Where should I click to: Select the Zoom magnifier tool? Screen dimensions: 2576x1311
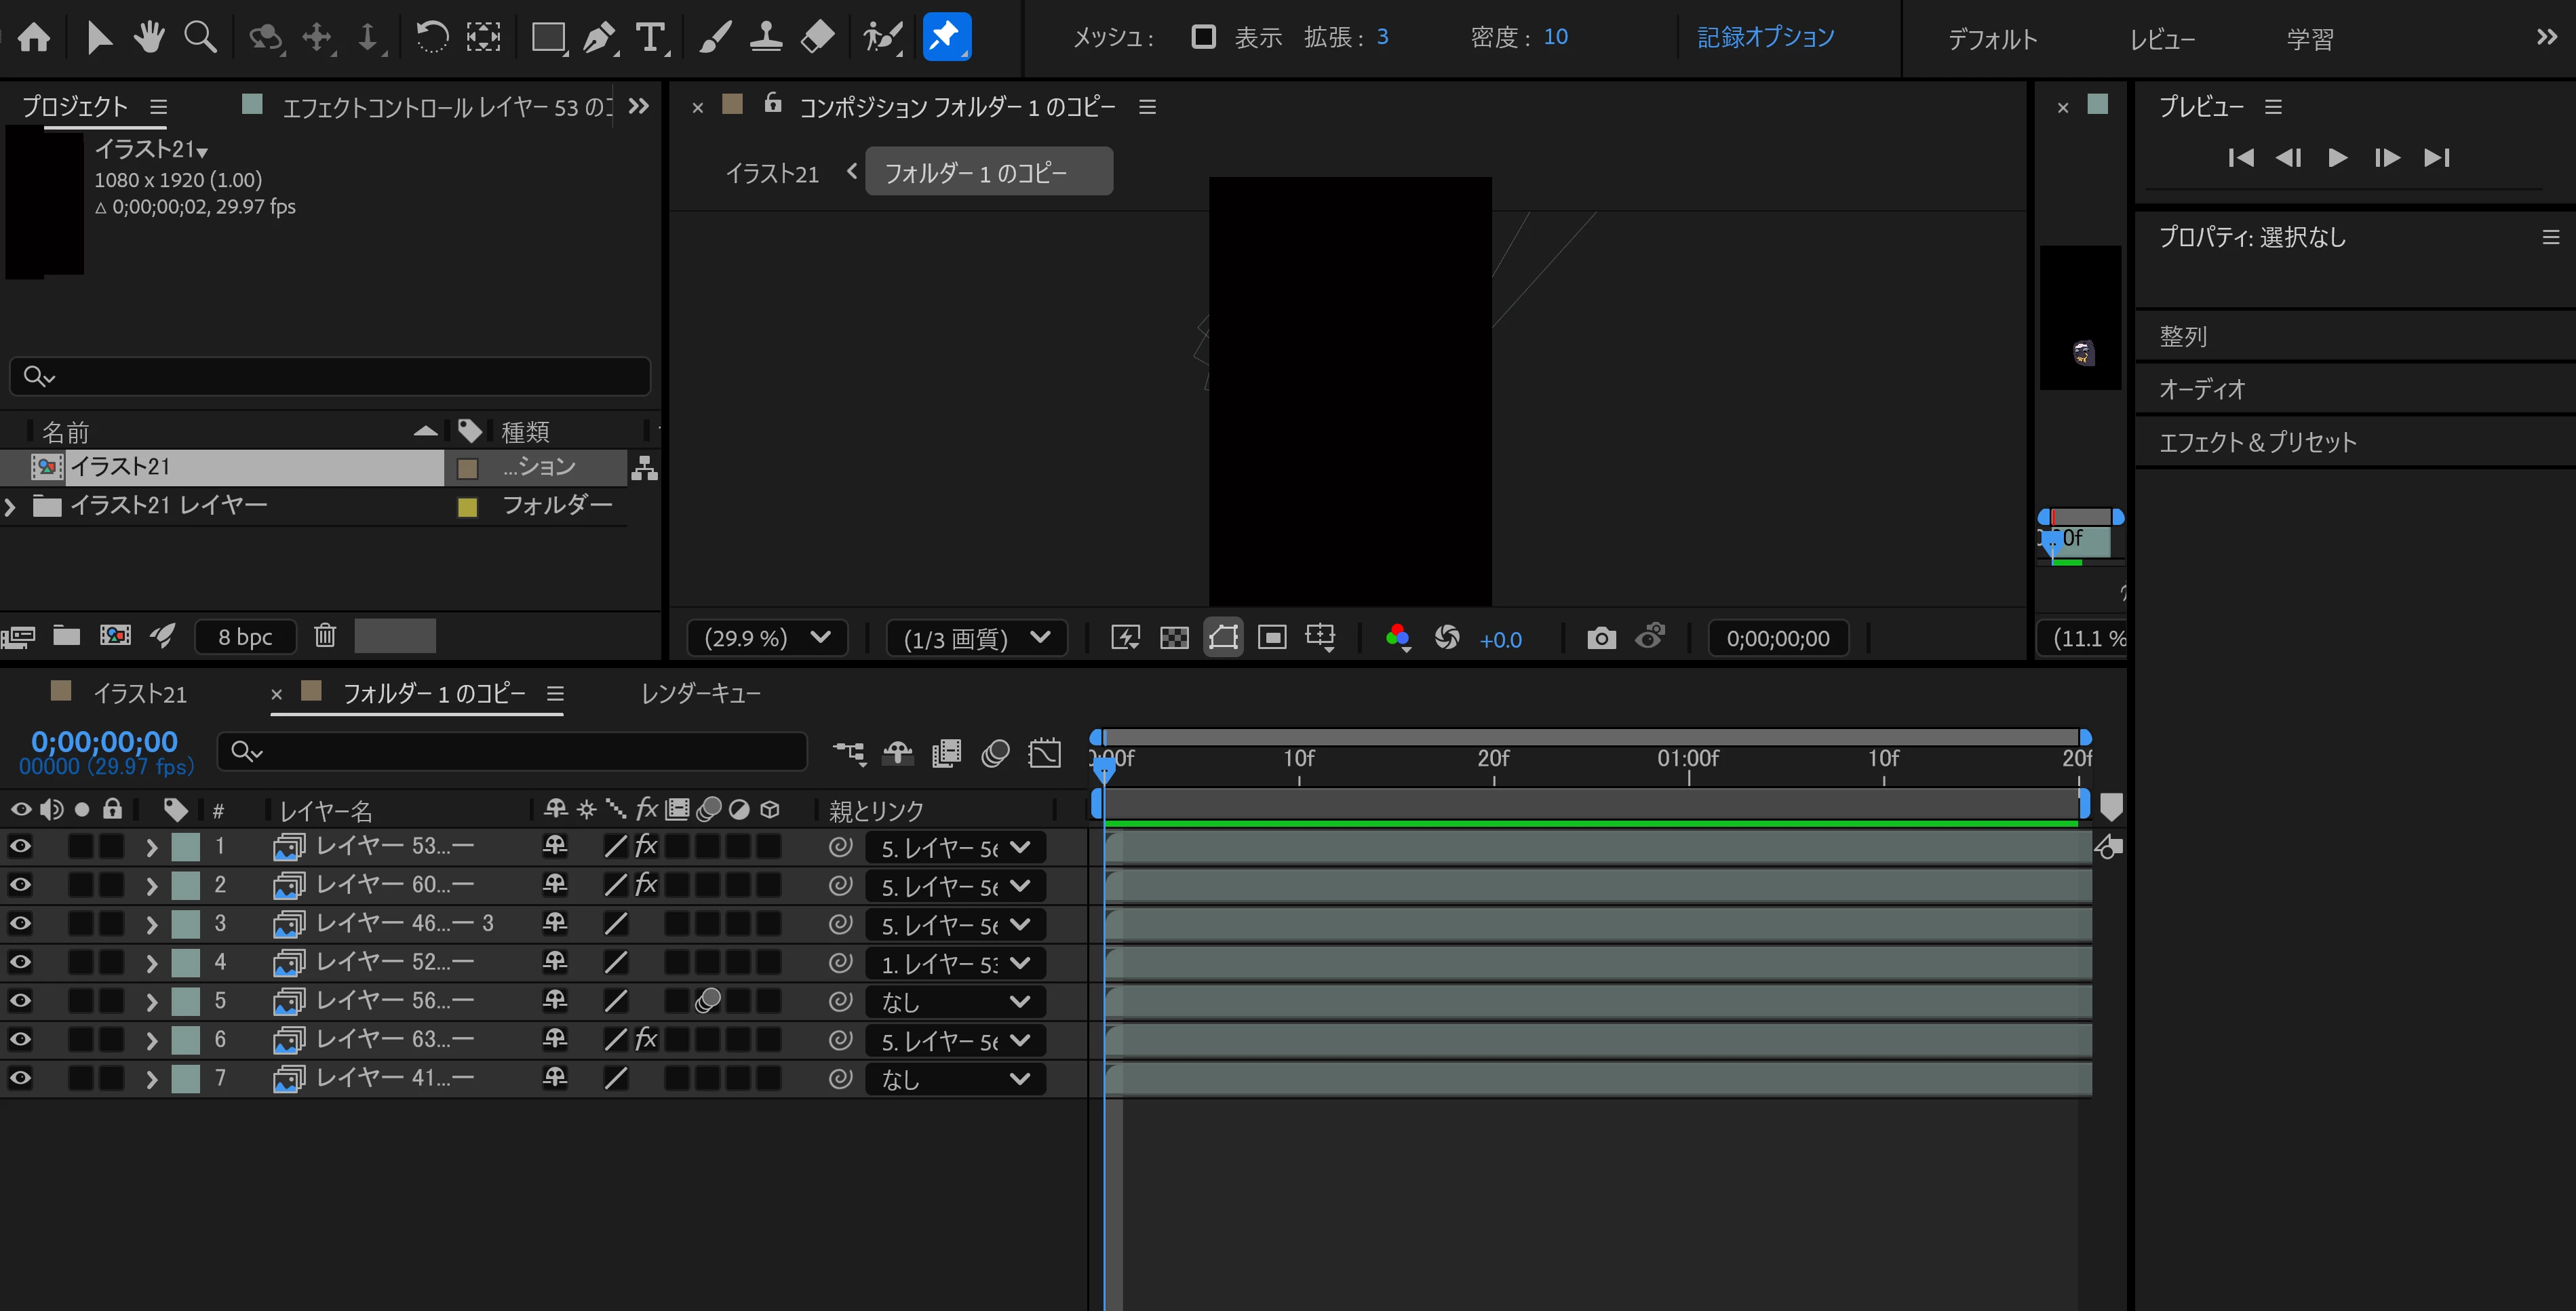200,38
